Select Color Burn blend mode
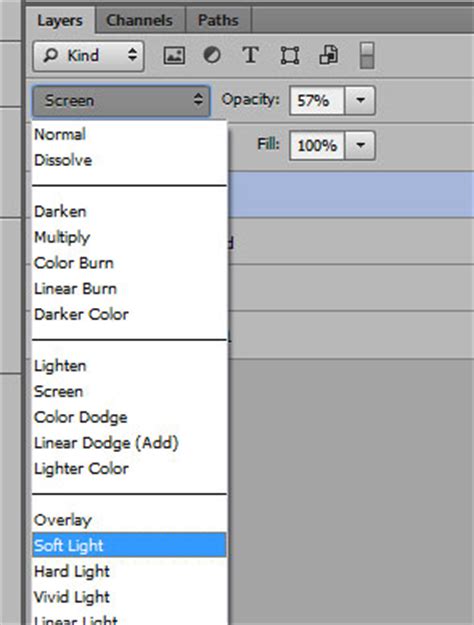The image size is (474, 625). (130, 263)
